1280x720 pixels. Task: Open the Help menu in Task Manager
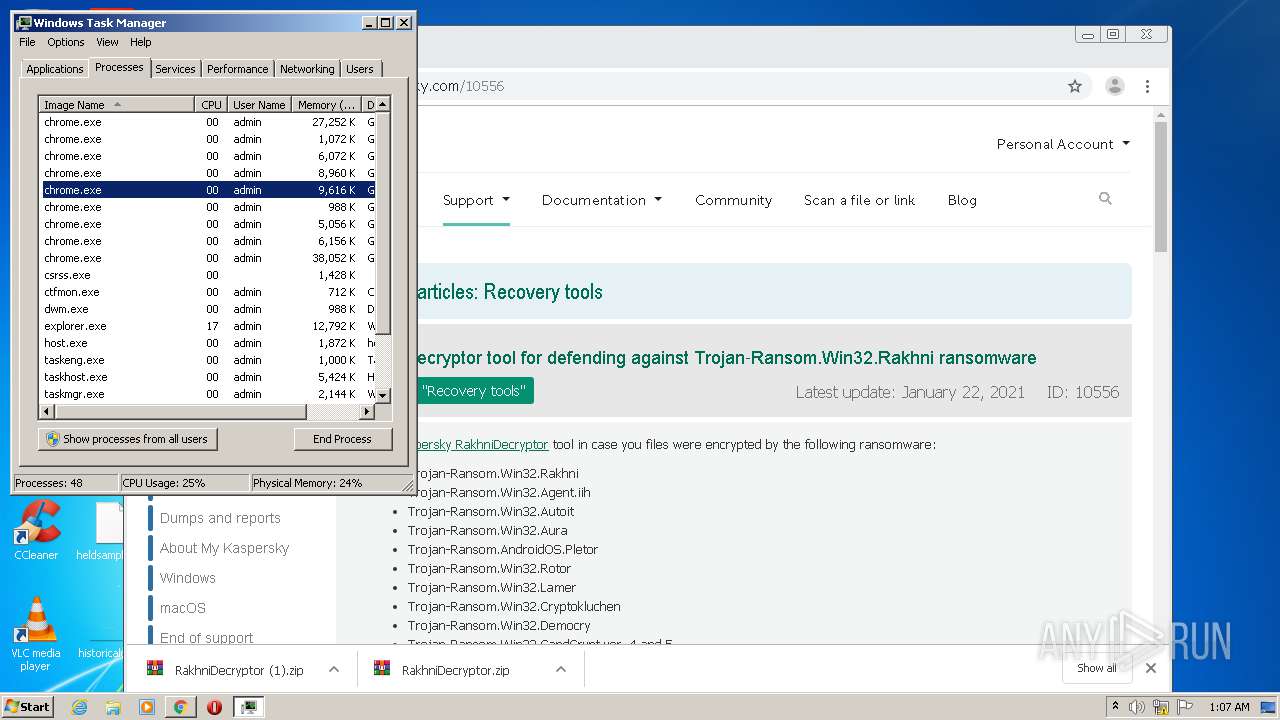click(x=141, y=42)
